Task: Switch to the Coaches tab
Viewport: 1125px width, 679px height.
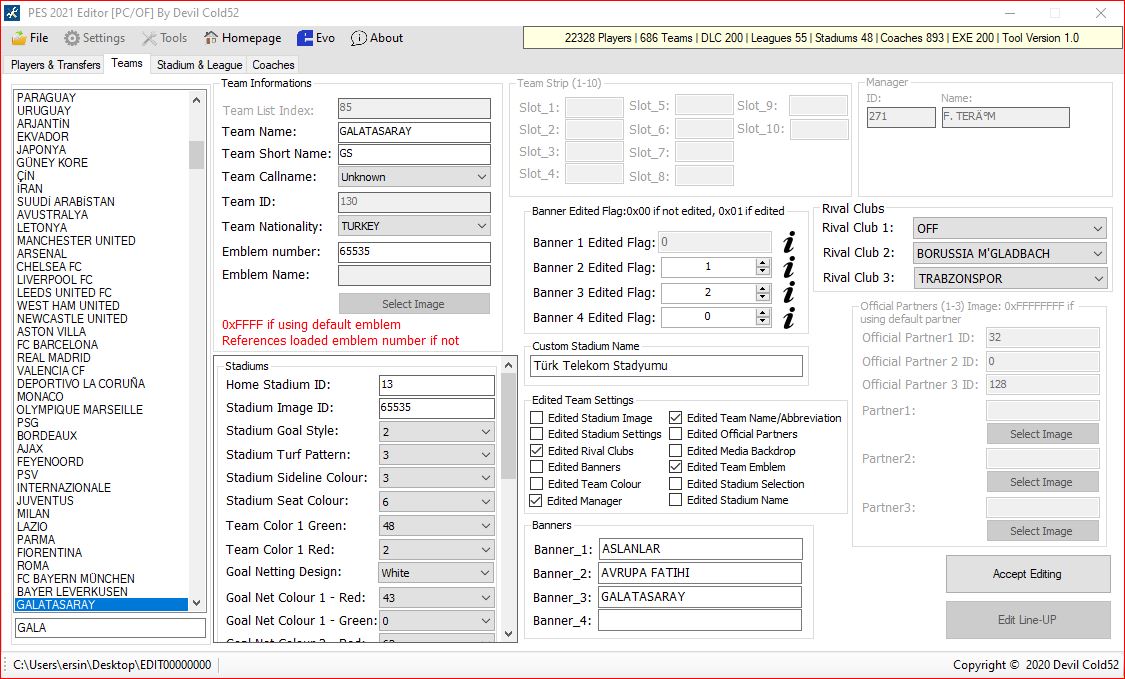Action: click(x=273, y=65)
